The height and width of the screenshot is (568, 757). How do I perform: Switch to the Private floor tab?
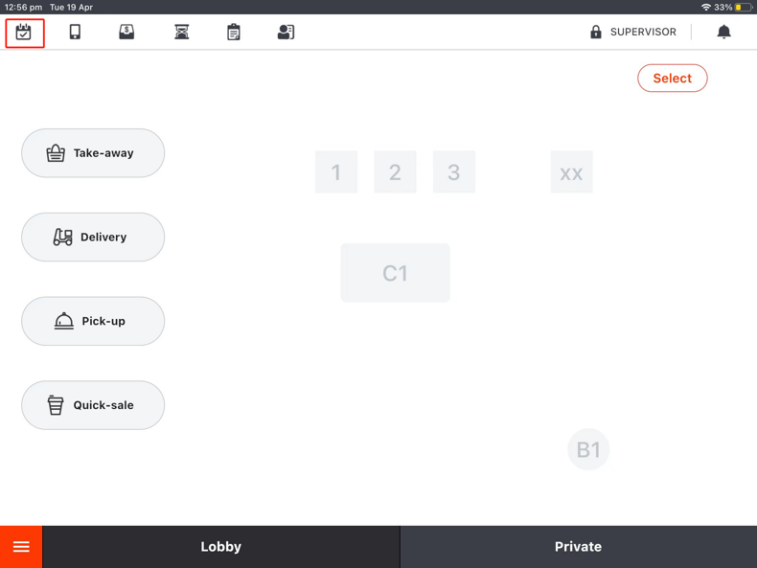click(x=578, y=547)
